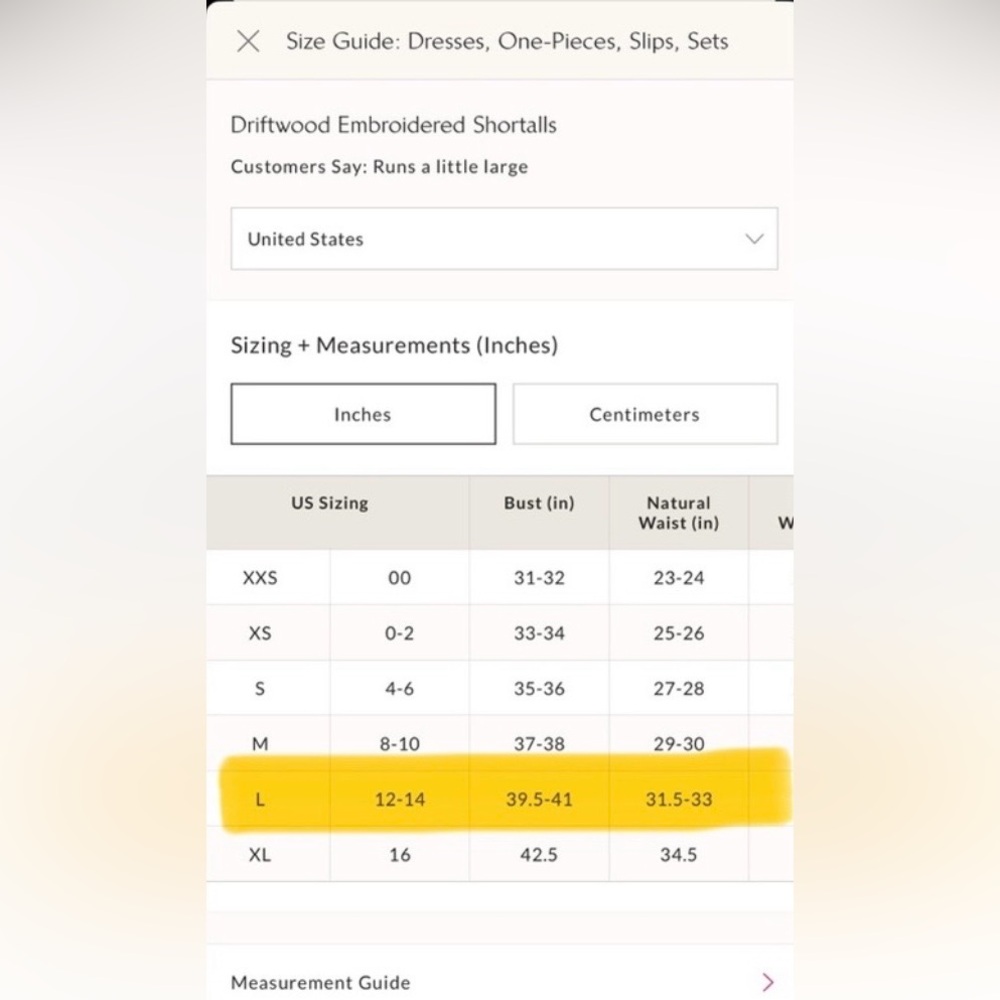Click the Driftwood Embroidered Shortalls title
The width and height of the screenshot is (1000, 1000).
click(x=393, y=125)
